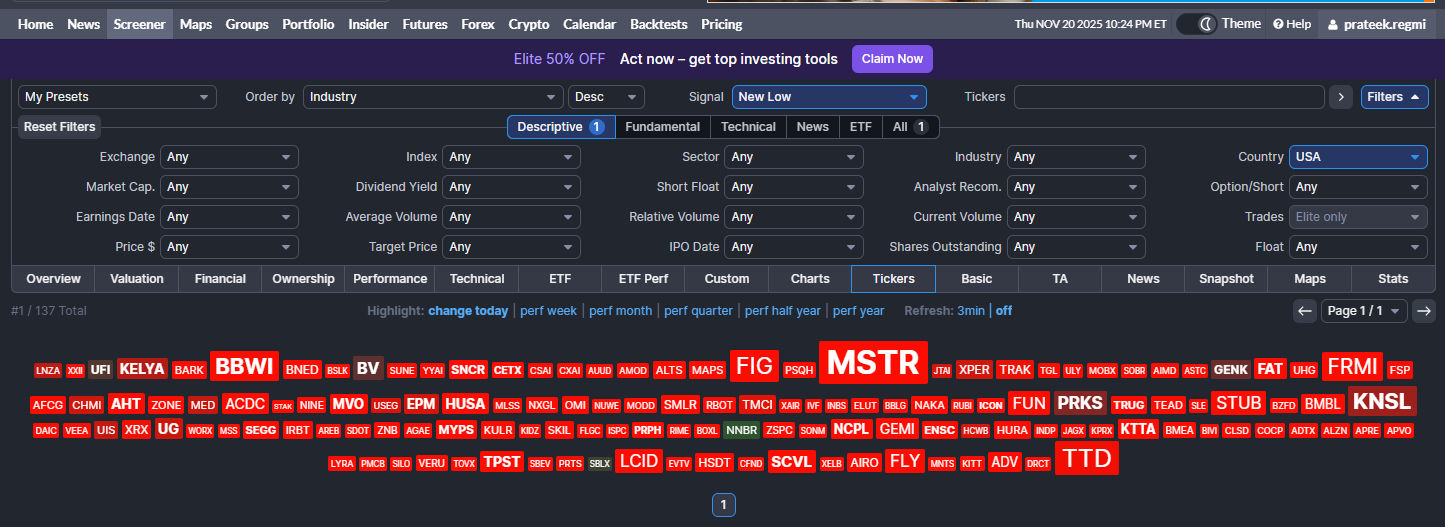Click the arrow button beside Tickers field
Screen dimensions: 1445x527
point(1341,97)
